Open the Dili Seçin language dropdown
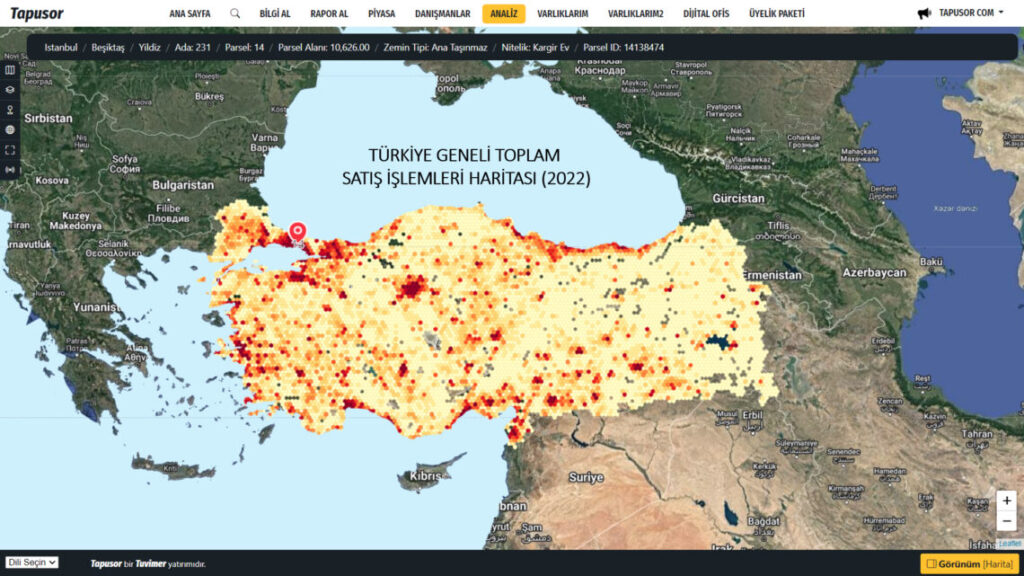Viewport: 1024px width, 576px height. [32, 562]
